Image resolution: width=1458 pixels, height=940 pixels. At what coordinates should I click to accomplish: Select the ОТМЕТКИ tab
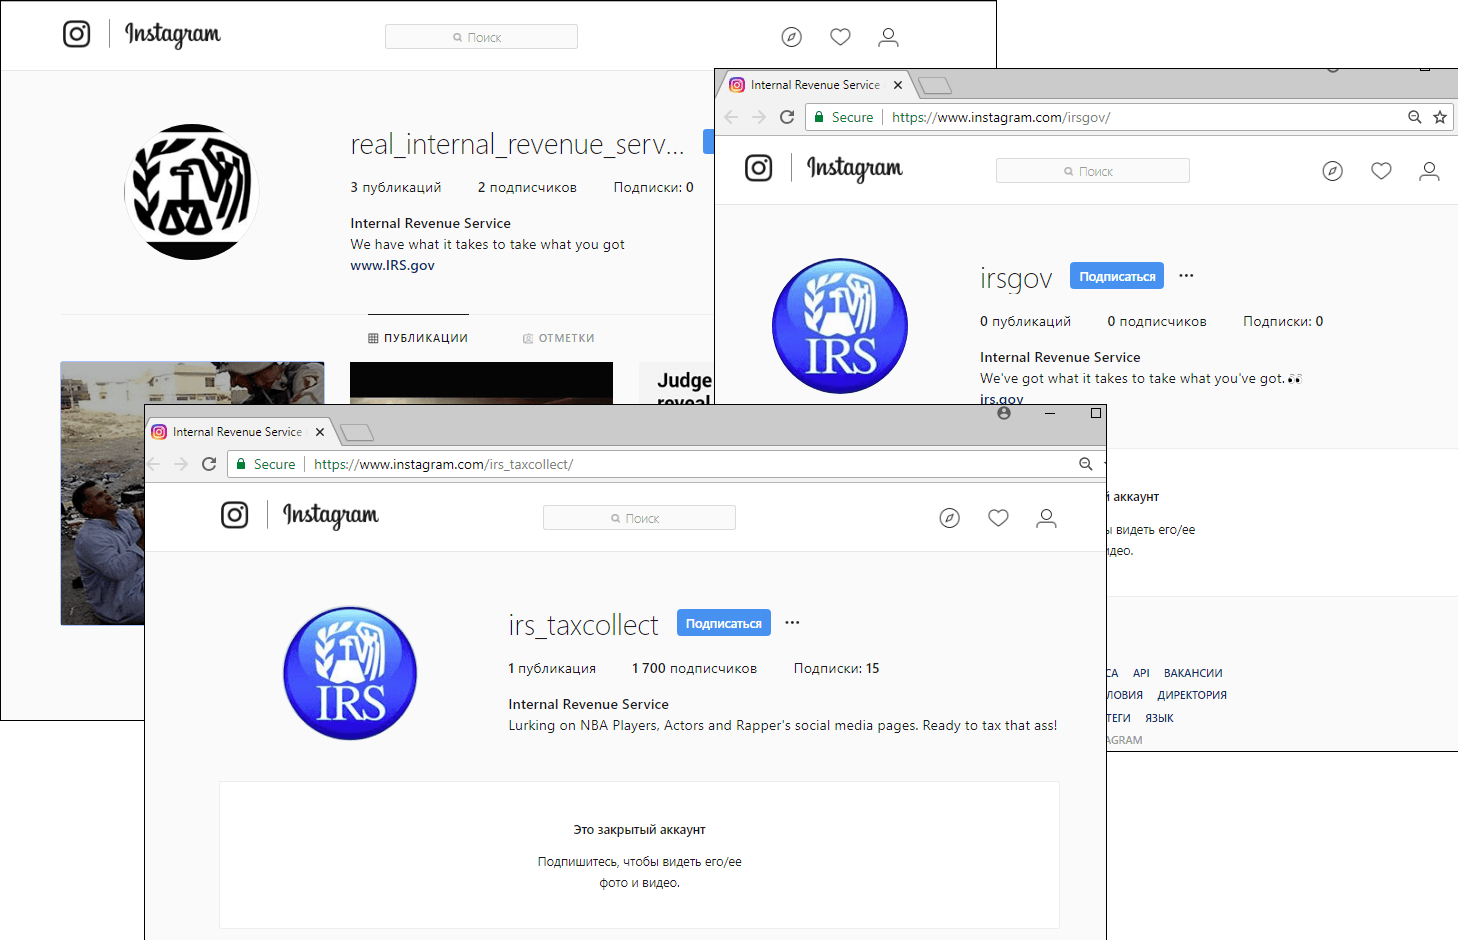(x=558, y=338)
